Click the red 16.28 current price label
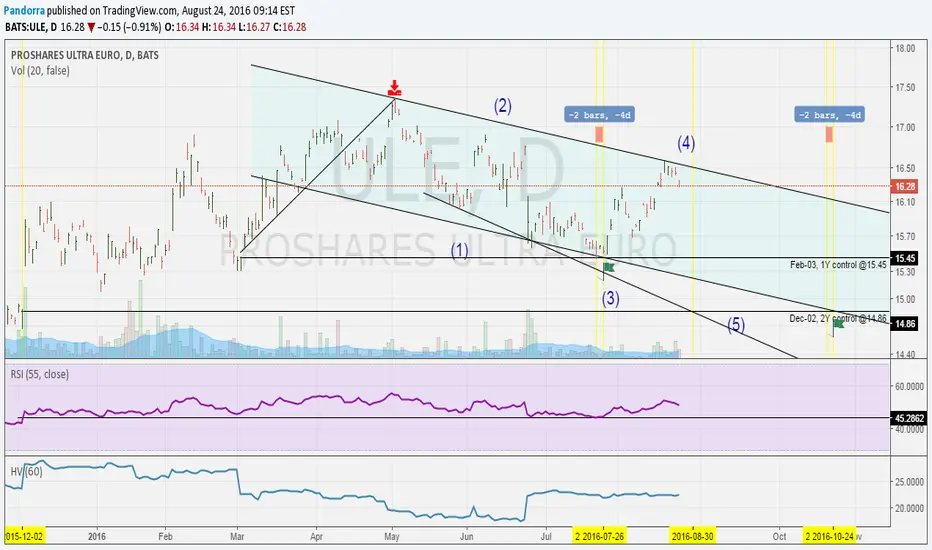The image size is (932, 550). pyautogui.click(x=905, y=186)
